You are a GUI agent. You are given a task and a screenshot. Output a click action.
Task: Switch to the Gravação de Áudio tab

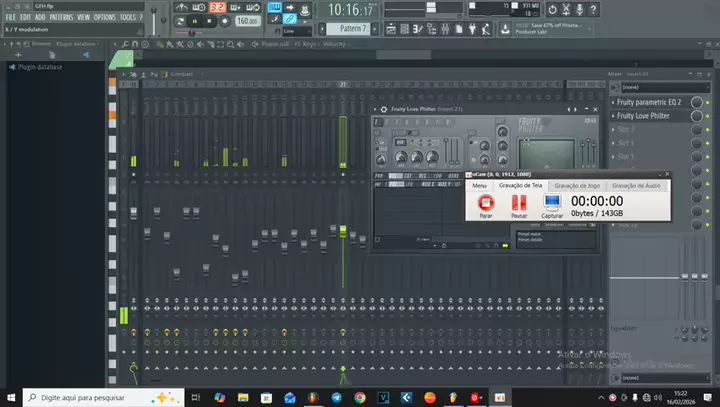pyautogui.click(x=636, y=185)
